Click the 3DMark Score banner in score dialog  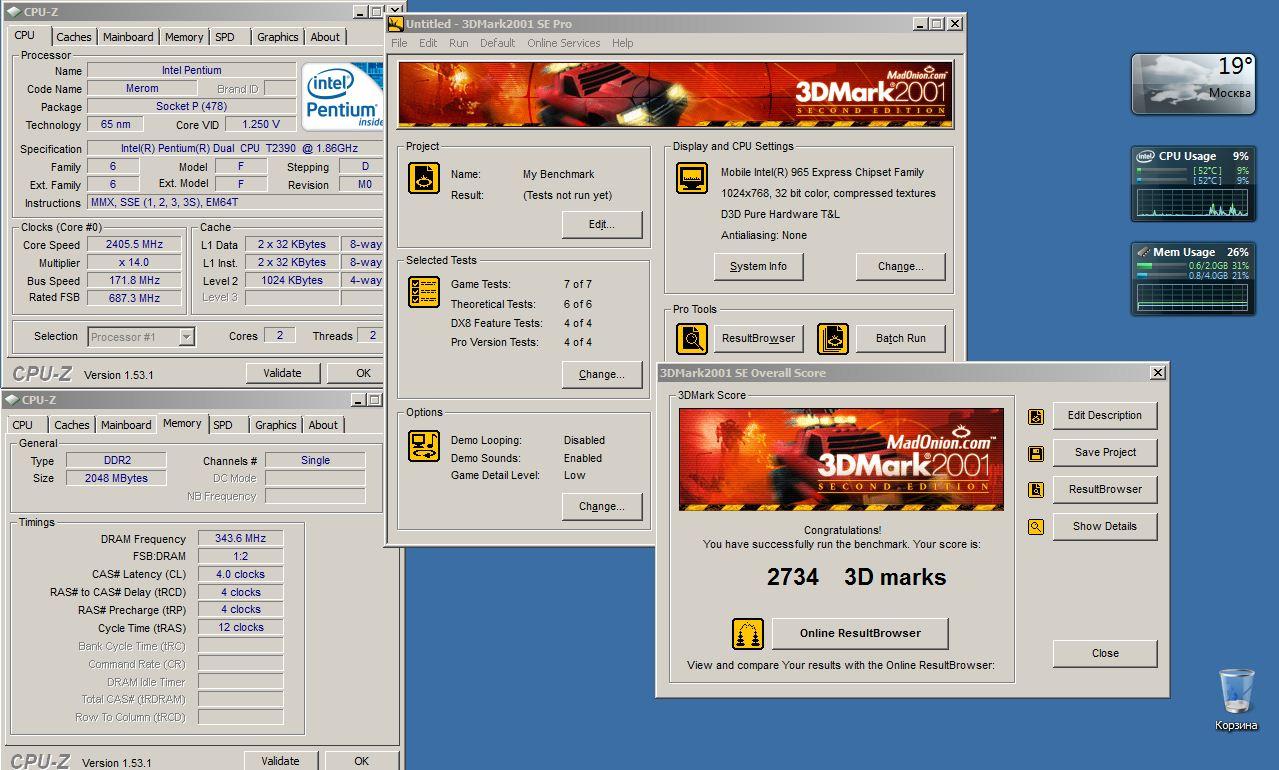[x=841, y=460]
